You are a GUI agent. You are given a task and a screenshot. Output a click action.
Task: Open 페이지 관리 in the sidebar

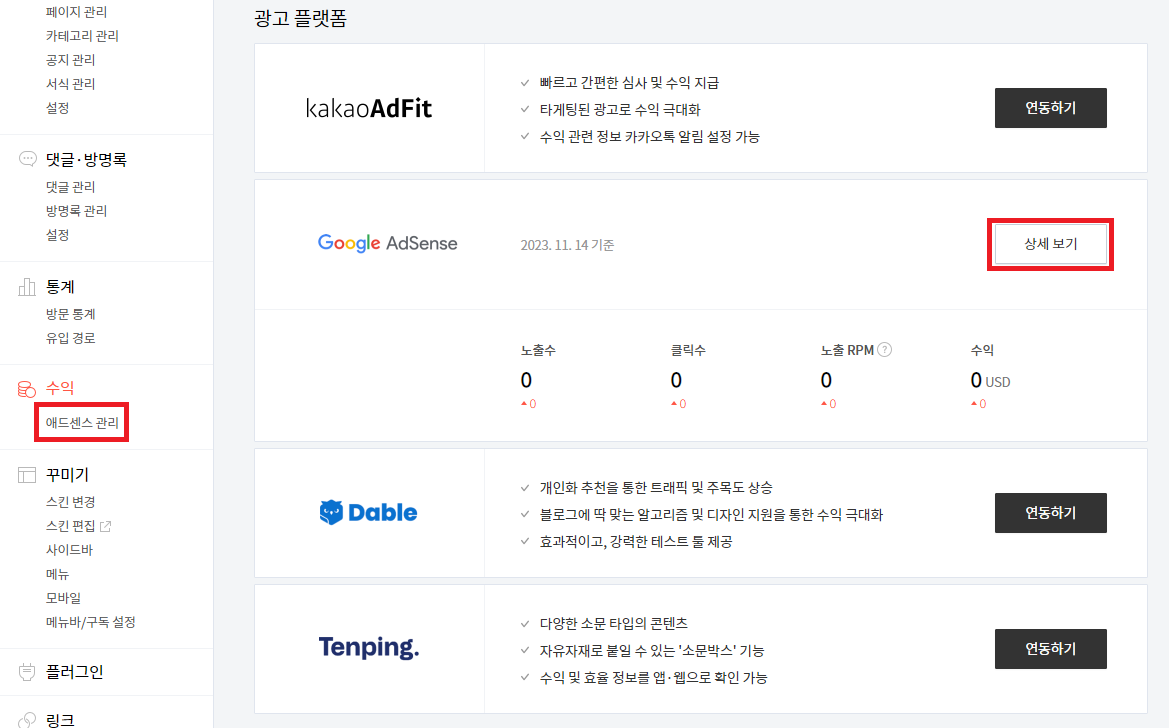[x=76, y=12]
